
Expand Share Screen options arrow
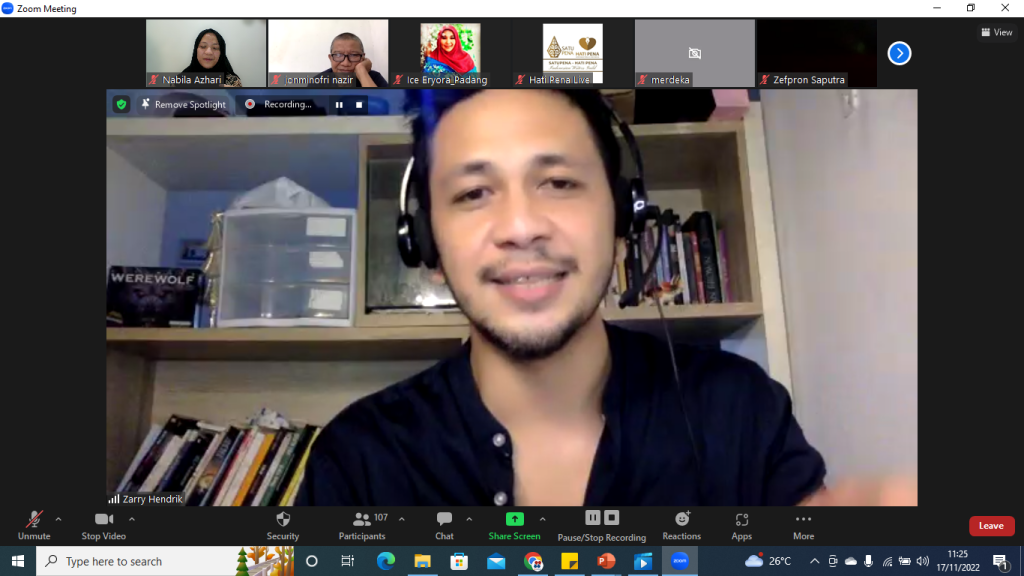pyautogui.click(x=543, y=519)
